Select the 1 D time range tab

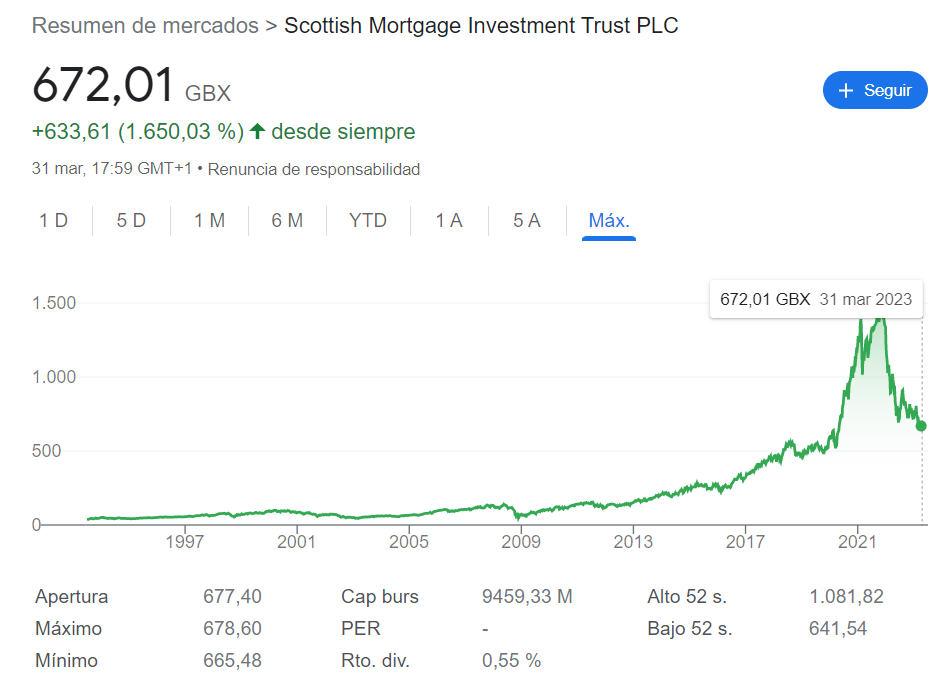54,220
